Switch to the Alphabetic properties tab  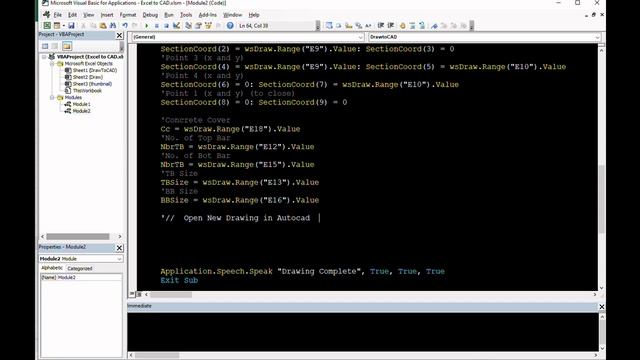52,268
